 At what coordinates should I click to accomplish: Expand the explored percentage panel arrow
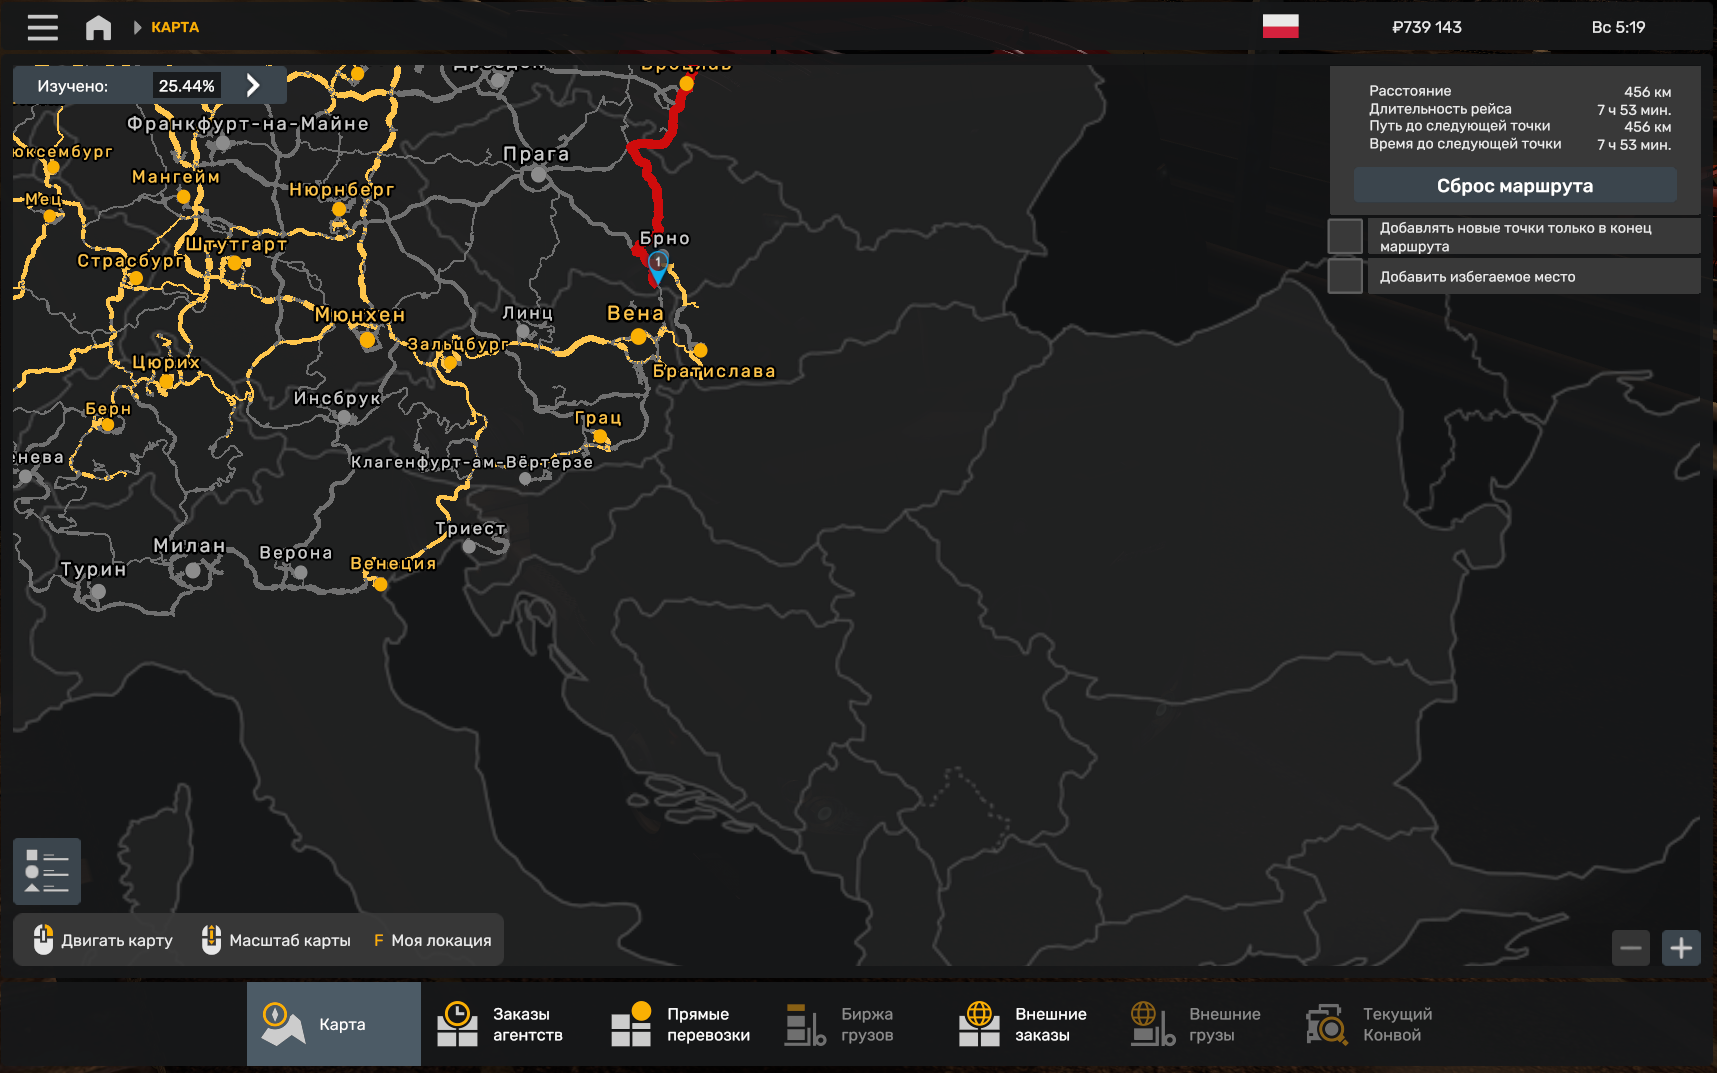point(254,86)
